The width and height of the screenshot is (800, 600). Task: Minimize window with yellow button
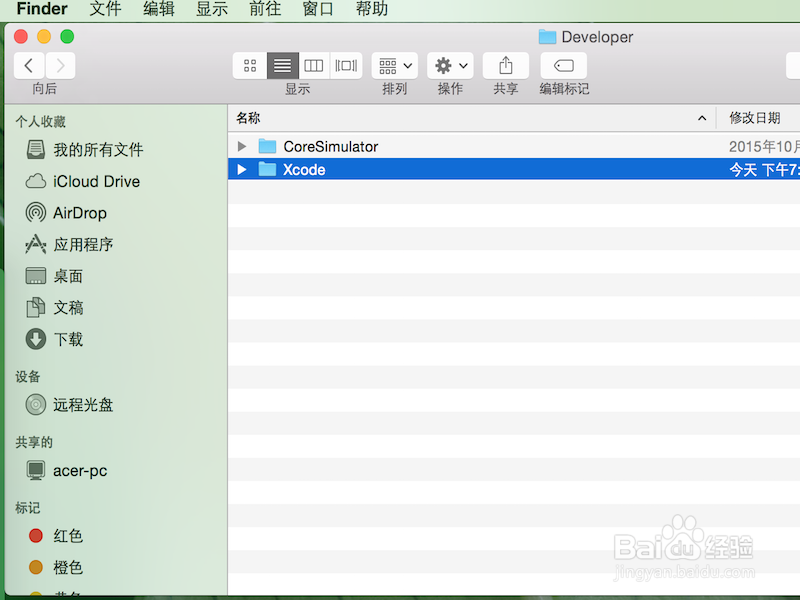tap(44, 37)
